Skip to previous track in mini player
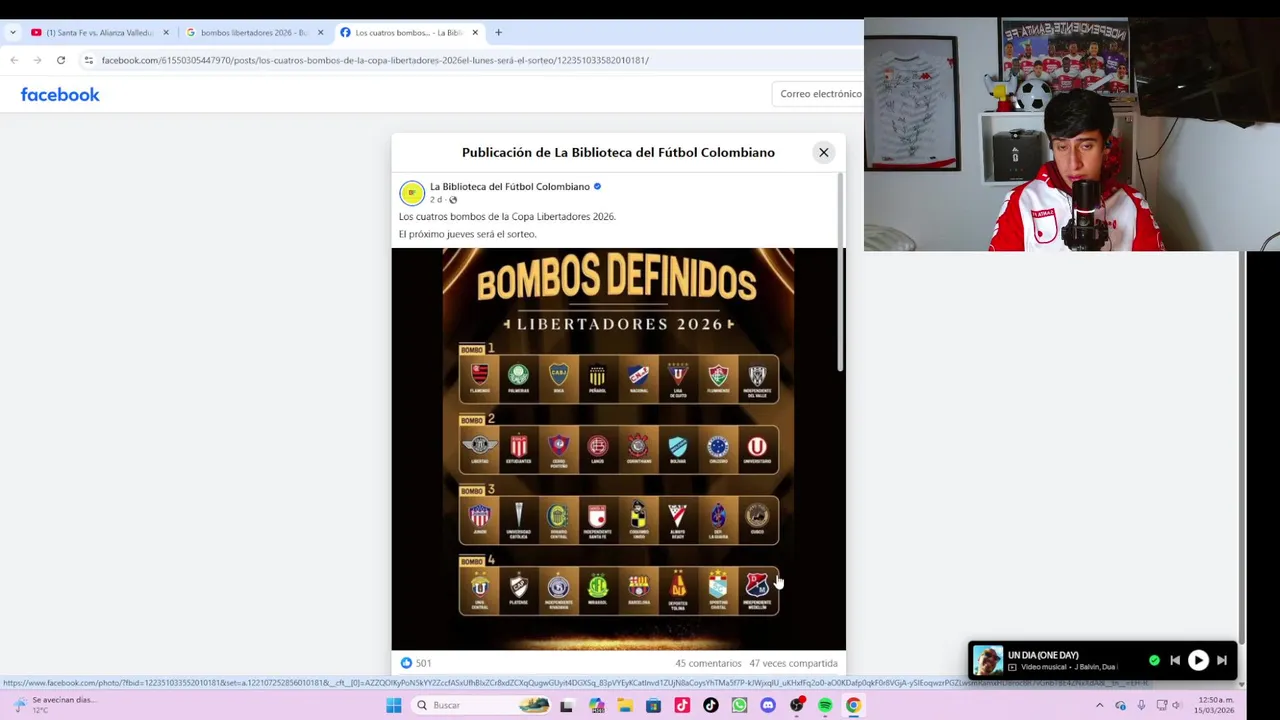 1175,661
